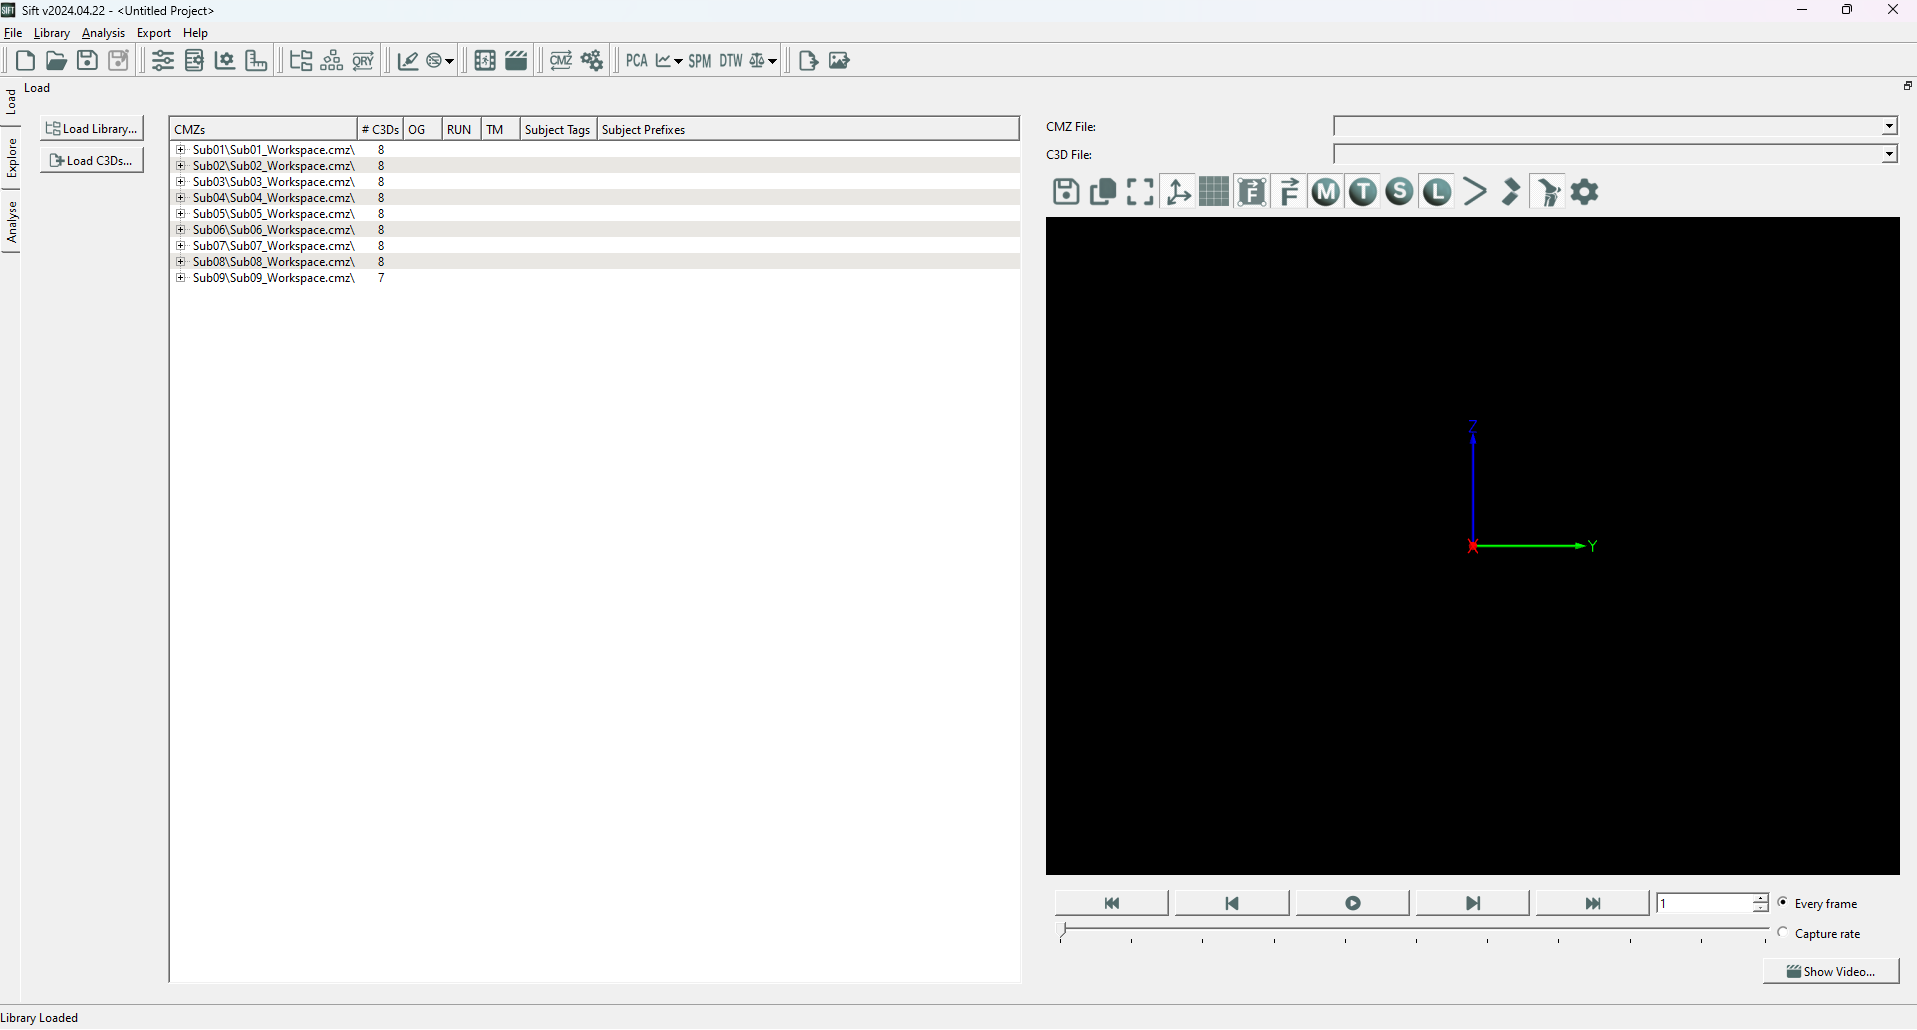
Task: Open SPM analysis from the toolbar
Action: pyautogui.click(x=700, y=61)
